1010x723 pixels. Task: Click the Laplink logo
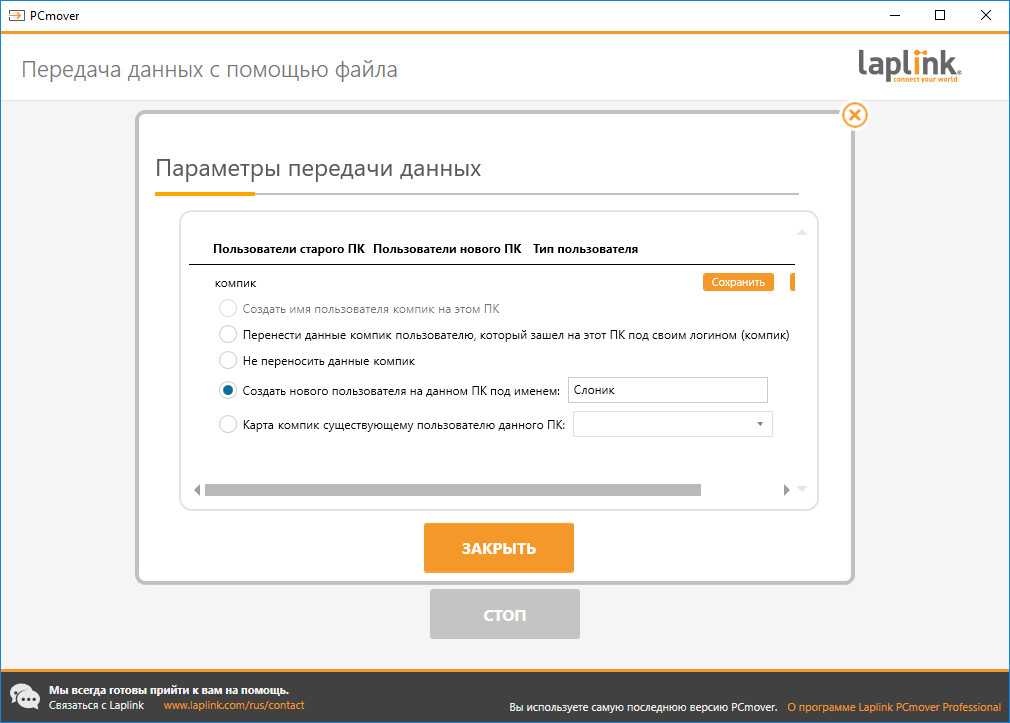pos(909,67)
